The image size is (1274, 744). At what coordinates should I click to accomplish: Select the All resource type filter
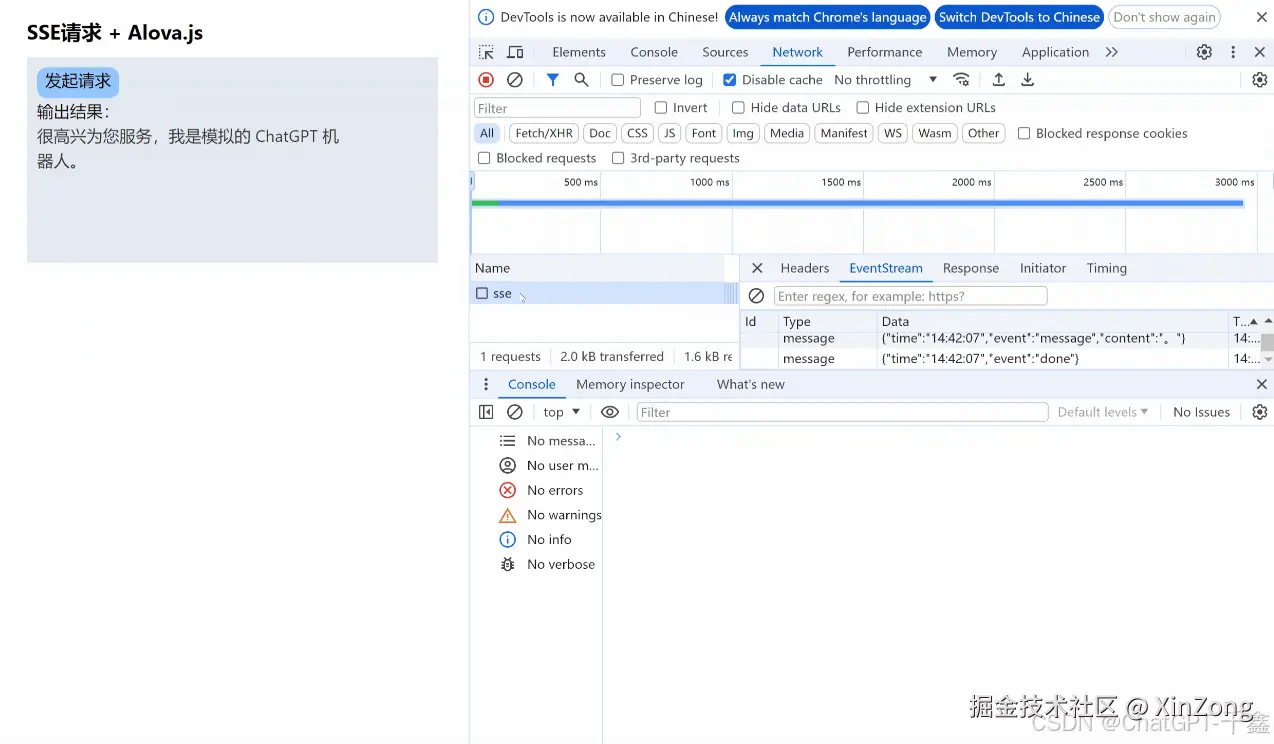pos(487,133)
